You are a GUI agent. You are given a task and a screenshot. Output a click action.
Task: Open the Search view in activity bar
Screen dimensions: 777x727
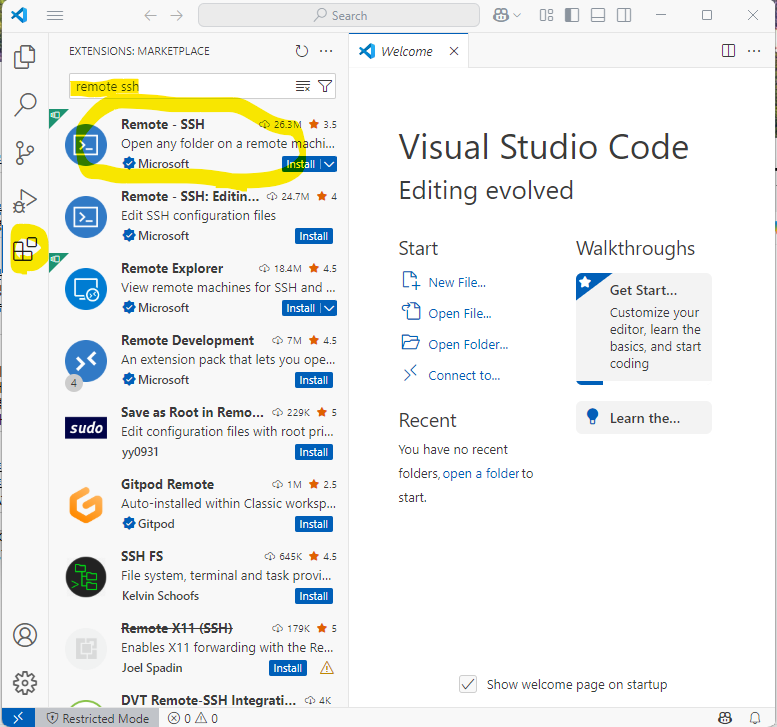(x=24, y=105)
